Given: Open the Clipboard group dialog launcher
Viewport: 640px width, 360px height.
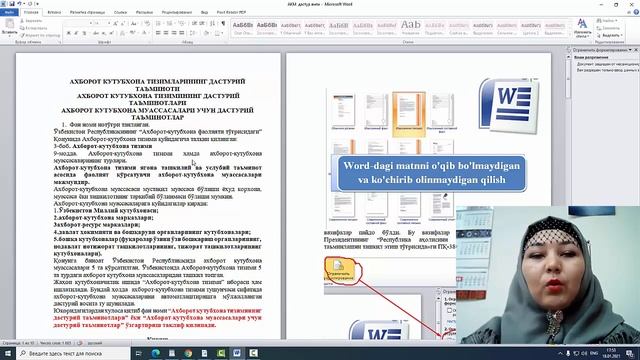Looking at the screenshot, I should 60,42.
